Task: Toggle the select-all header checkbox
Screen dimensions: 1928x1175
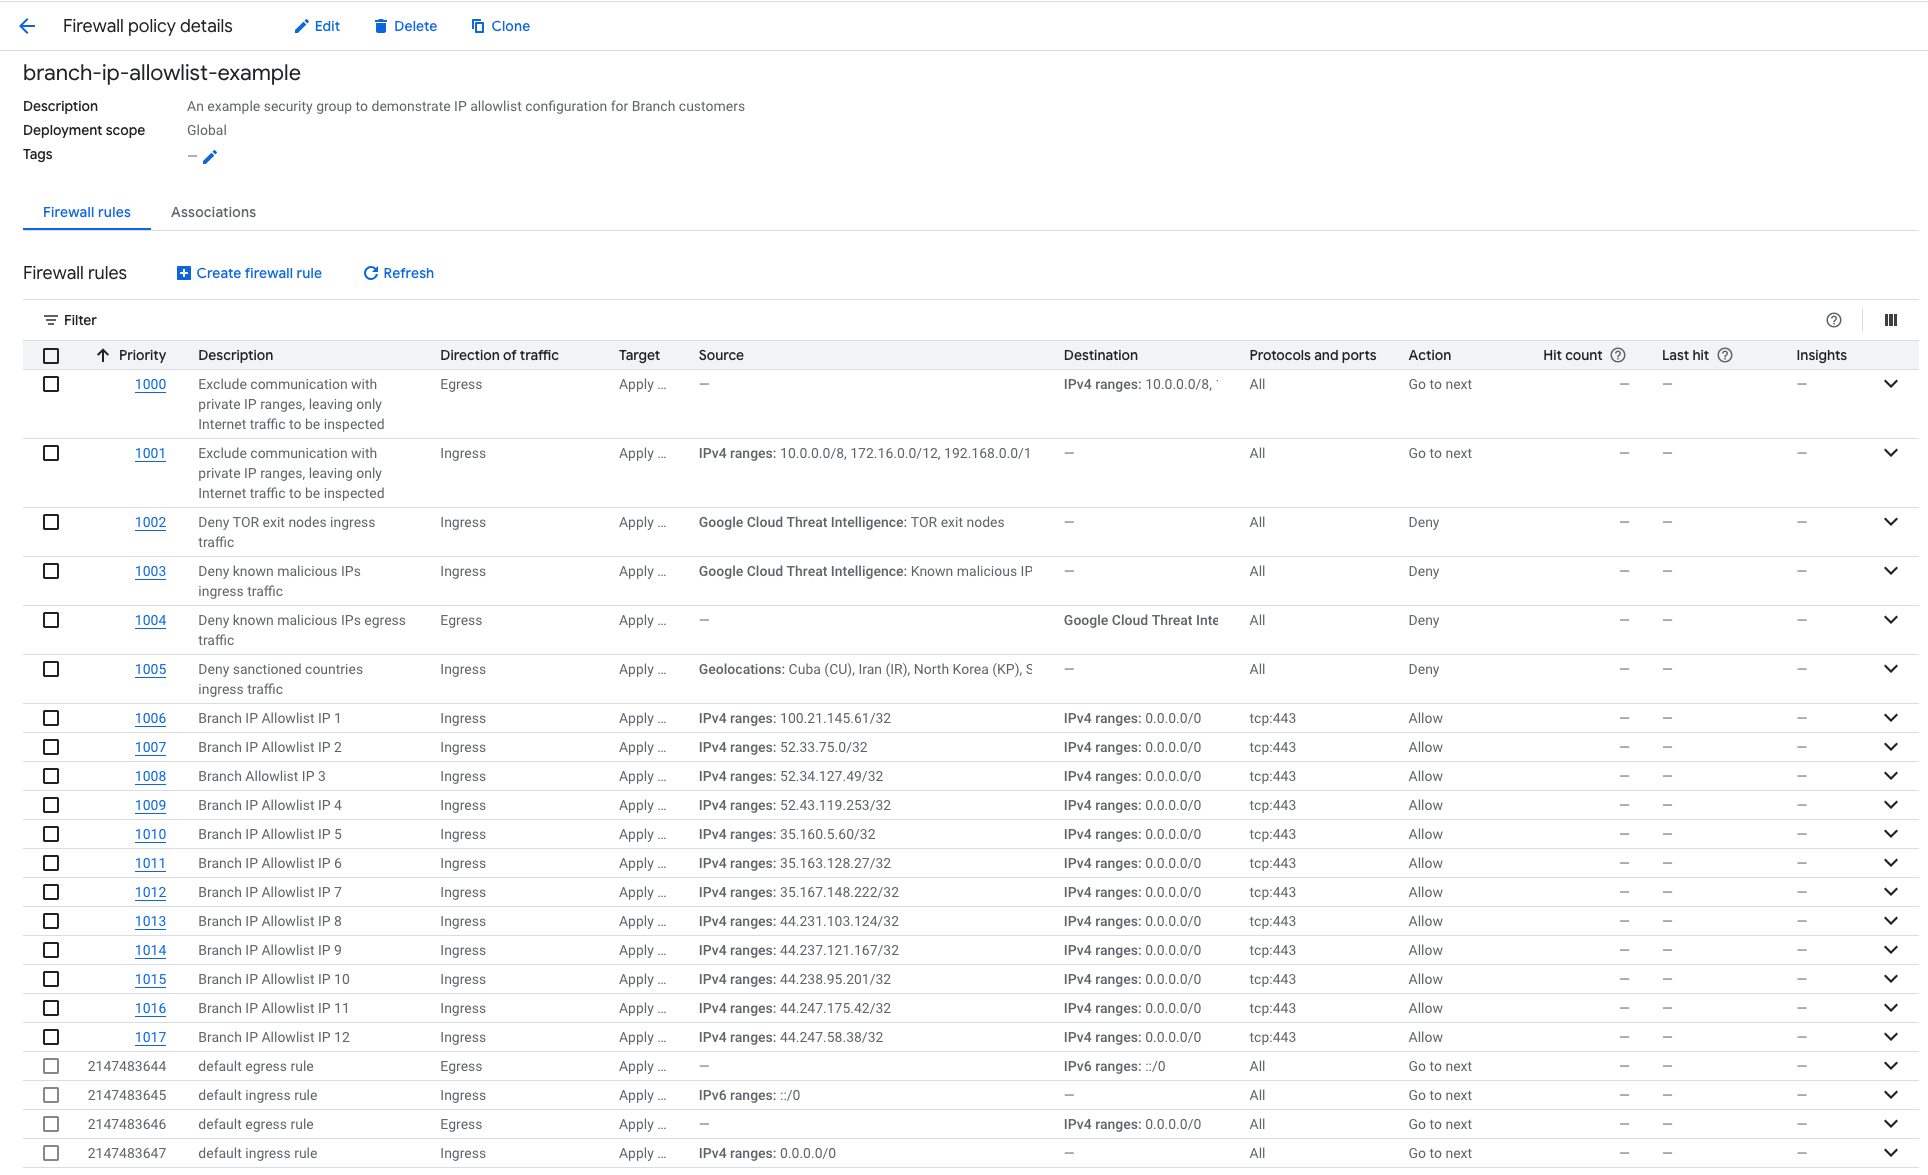Action: pos(51,356)
